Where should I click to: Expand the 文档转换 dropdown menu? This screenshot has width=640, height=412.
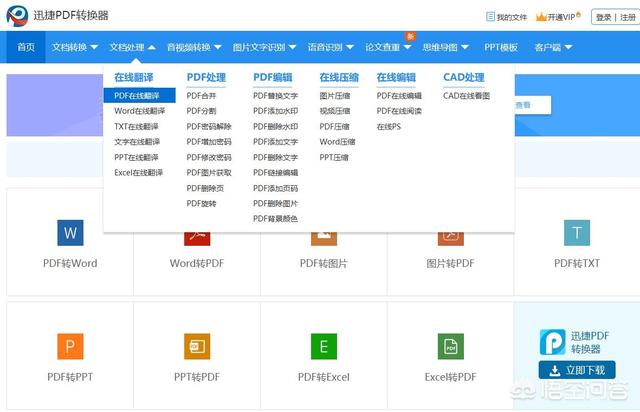[x=75, y=47]
